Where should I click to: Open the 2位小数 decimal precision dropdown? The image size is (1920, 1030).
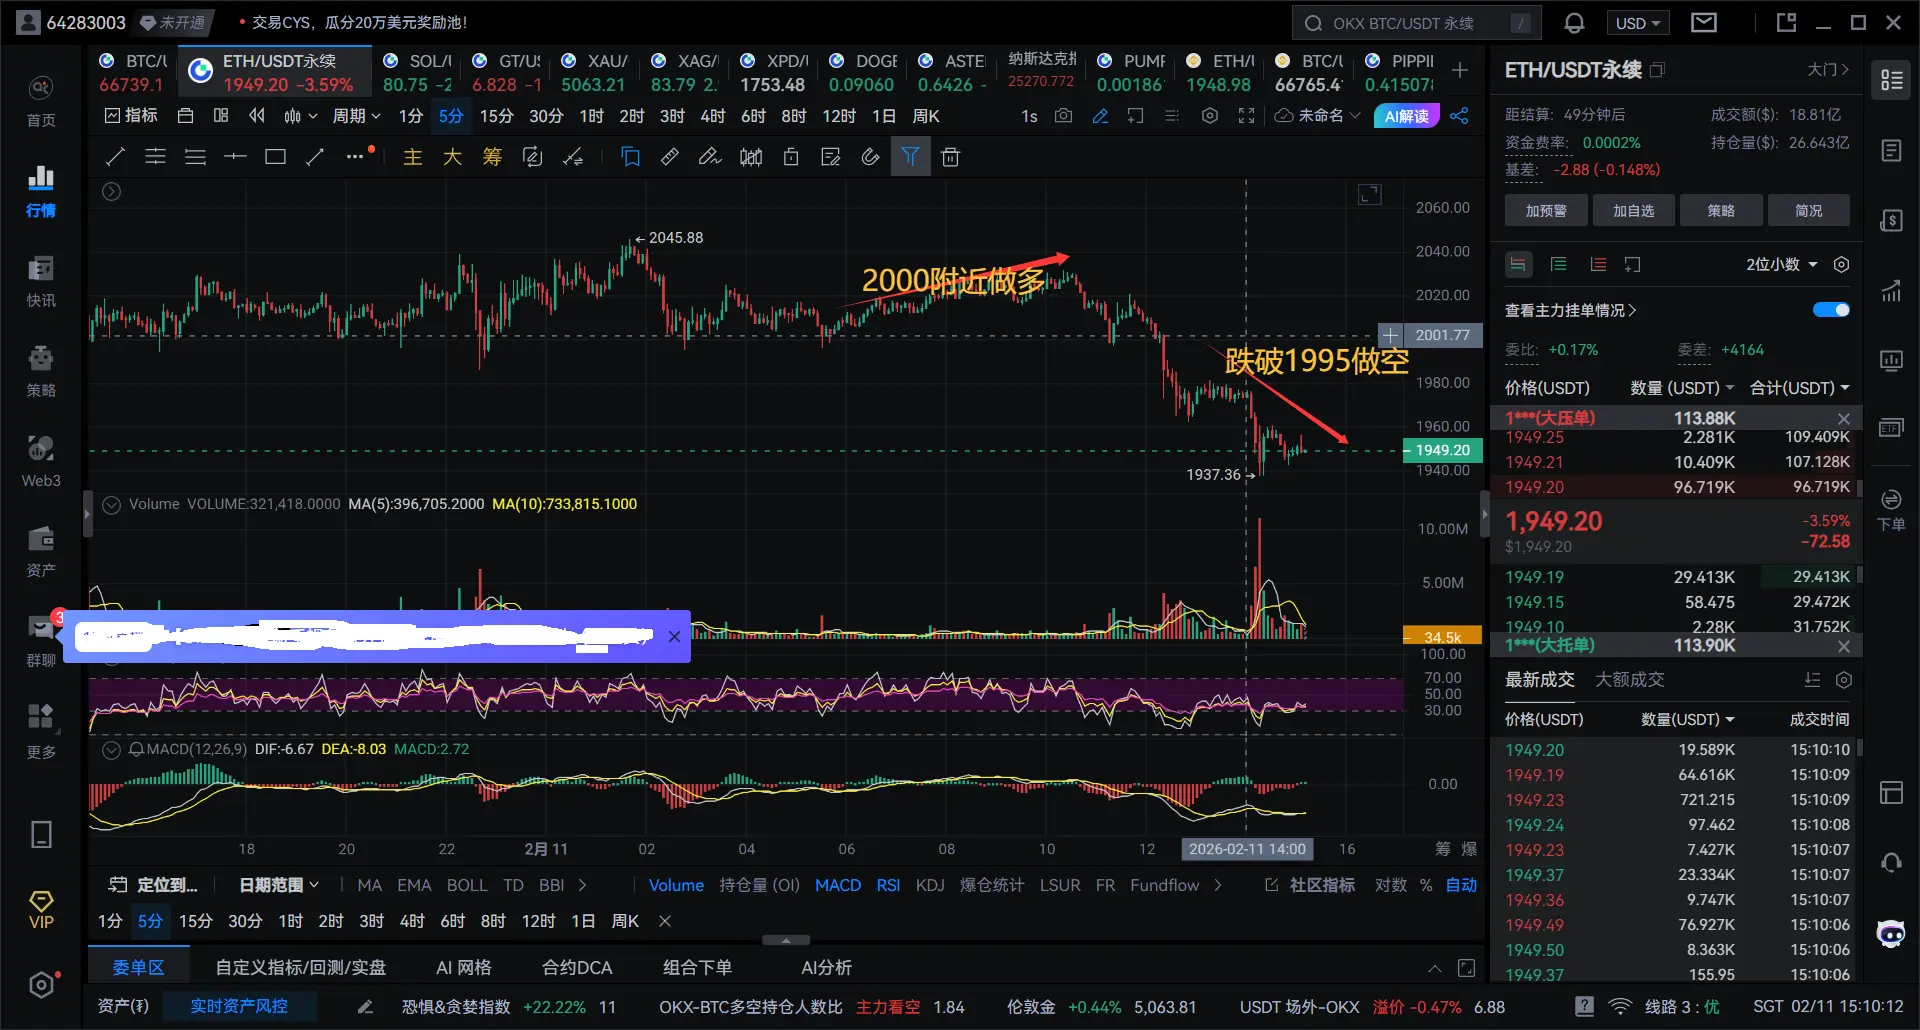[x=1781, y=265]
